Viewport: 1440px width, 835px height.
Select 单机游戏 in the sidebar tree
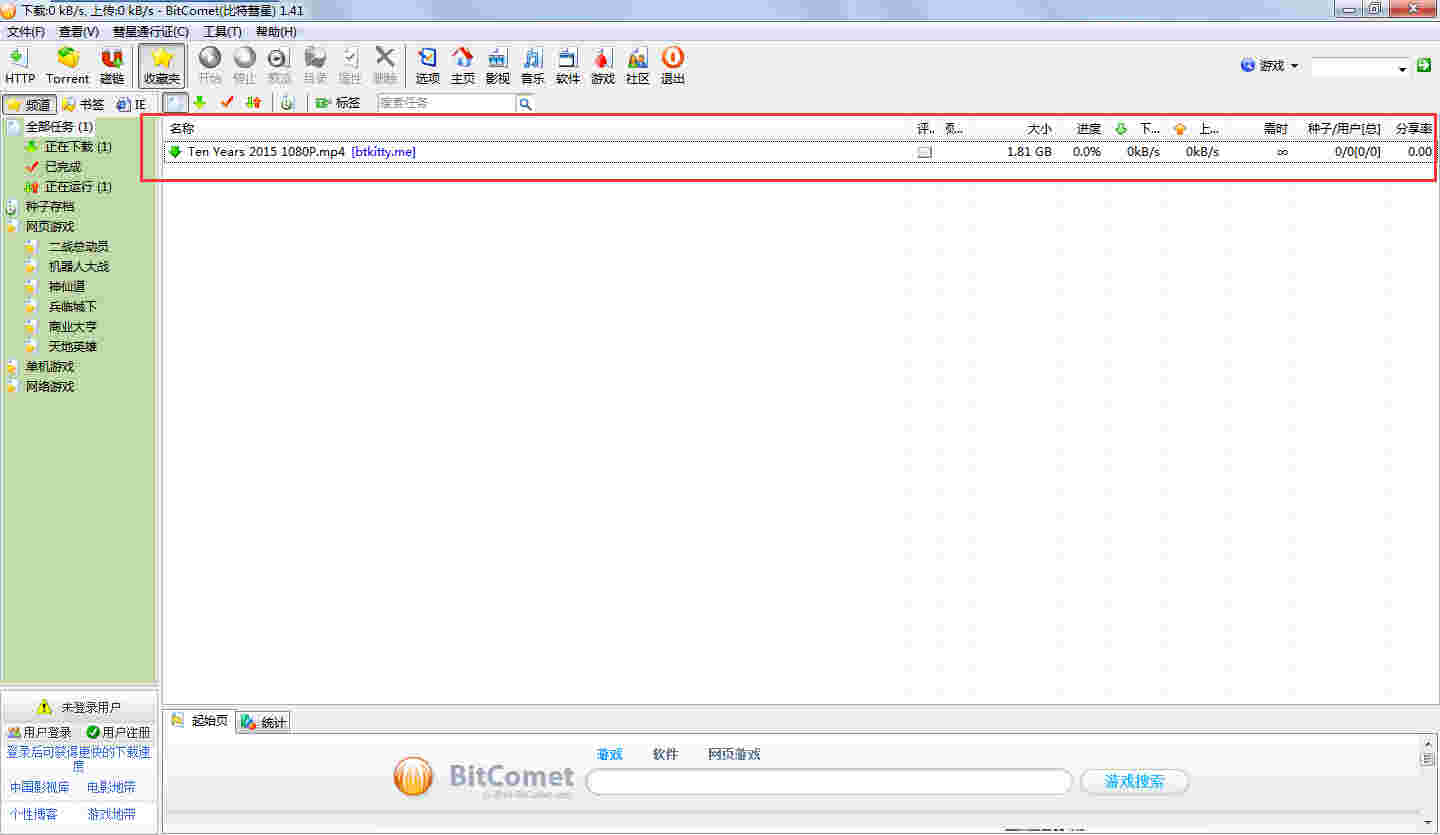coord(50,367)
